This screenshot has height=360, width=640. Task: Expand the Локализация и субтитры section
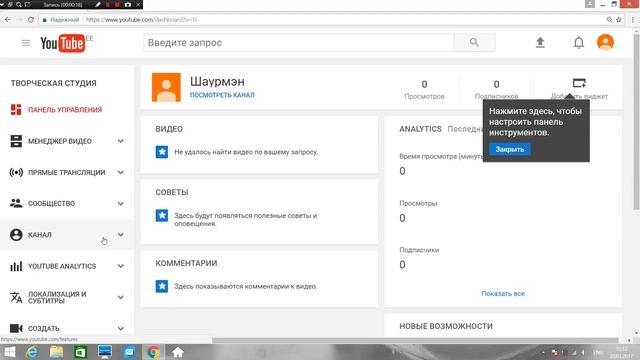(120, 298)
